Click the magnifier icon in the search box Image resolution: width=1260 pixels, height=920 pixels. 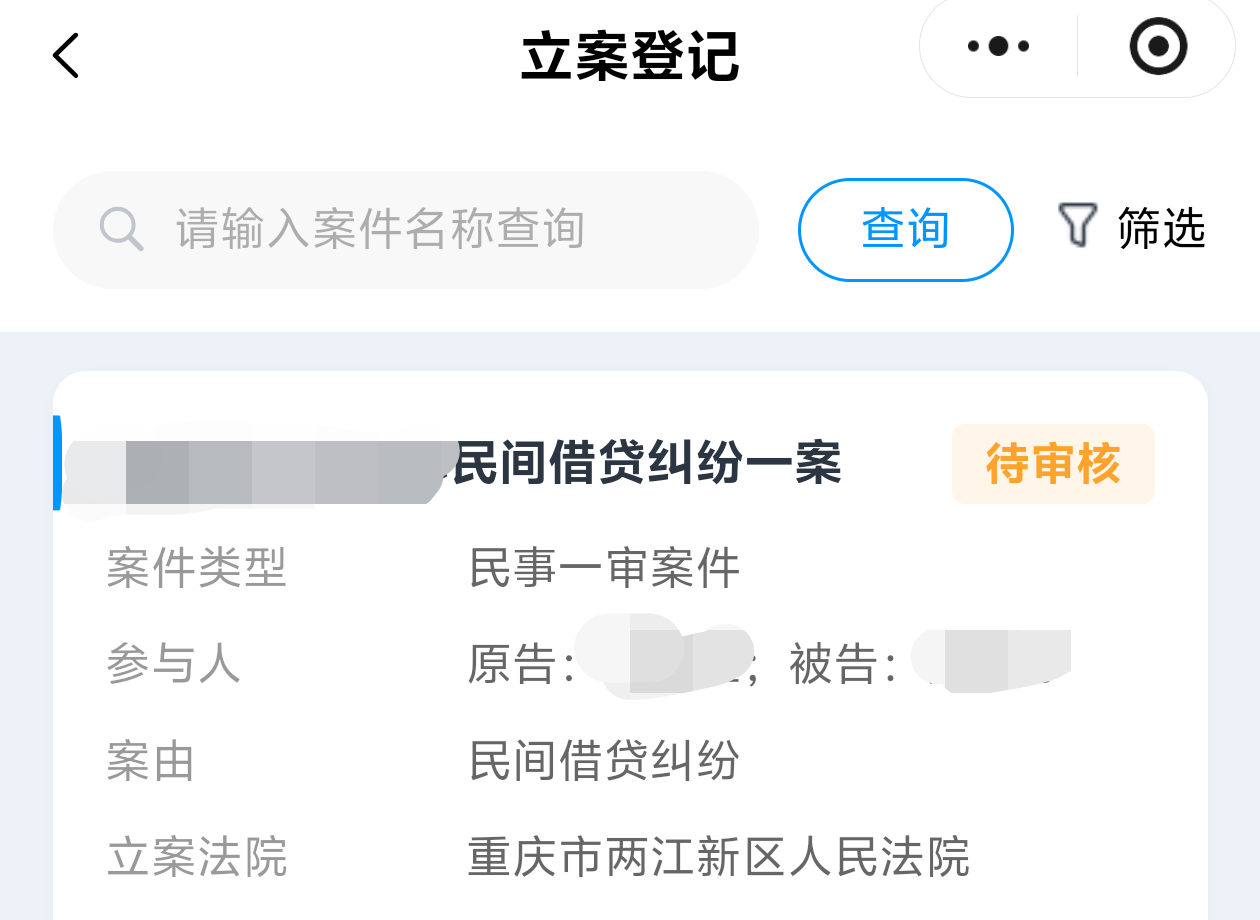click(x=122, y=229)
